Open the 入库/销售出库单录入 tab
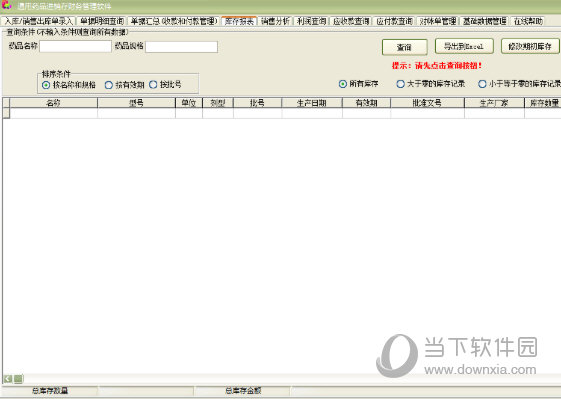561x399 pixels. coord(39,21)
